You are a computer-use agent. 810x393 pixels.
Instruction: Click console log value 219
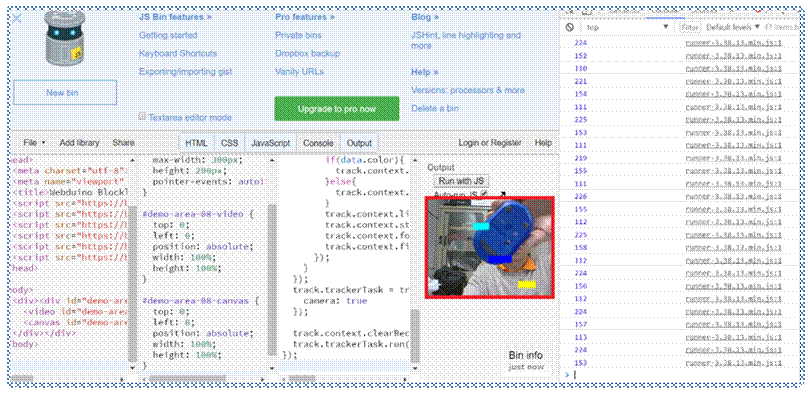click(x=581, y=158)
